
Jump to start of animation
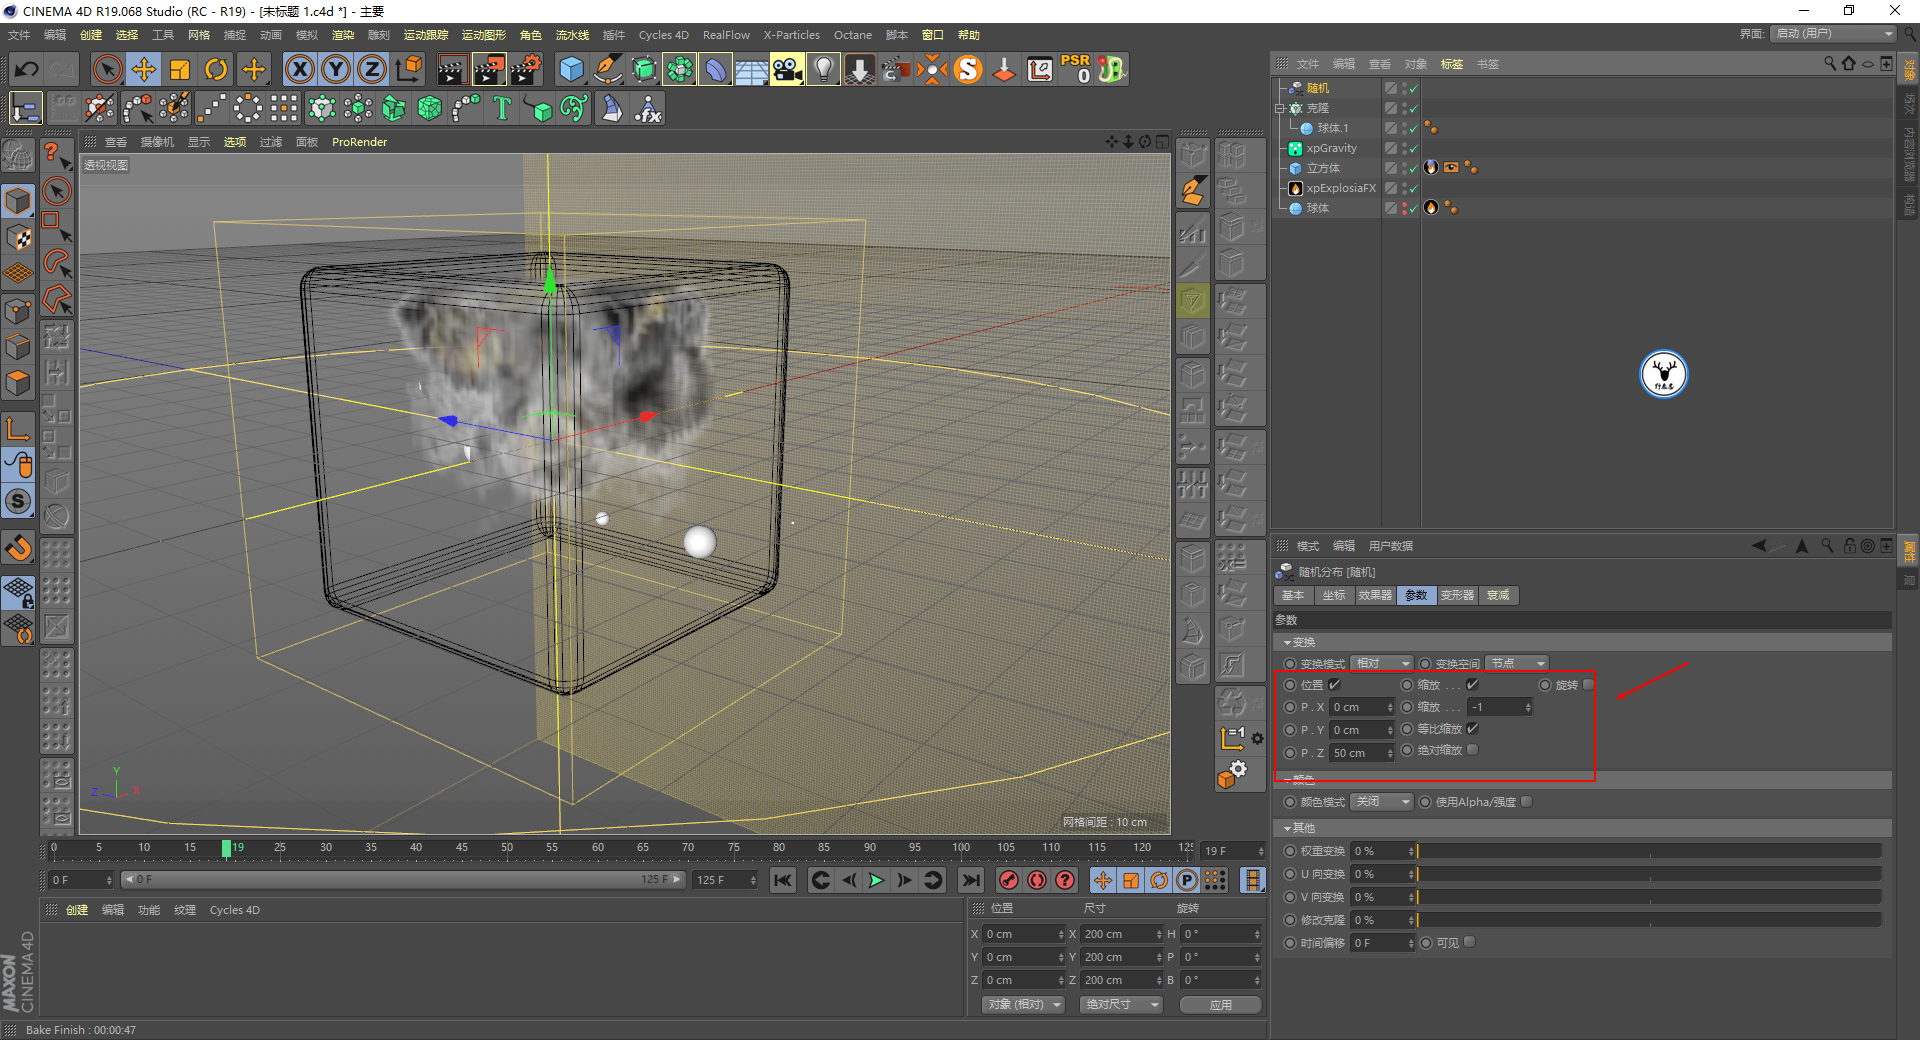point(783,880)
